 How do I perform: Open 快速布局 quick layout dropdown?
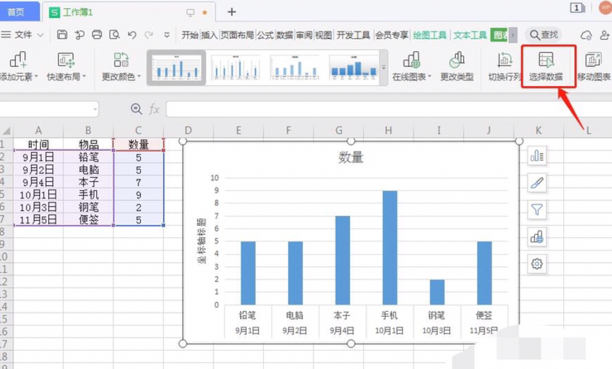point(66,66)
